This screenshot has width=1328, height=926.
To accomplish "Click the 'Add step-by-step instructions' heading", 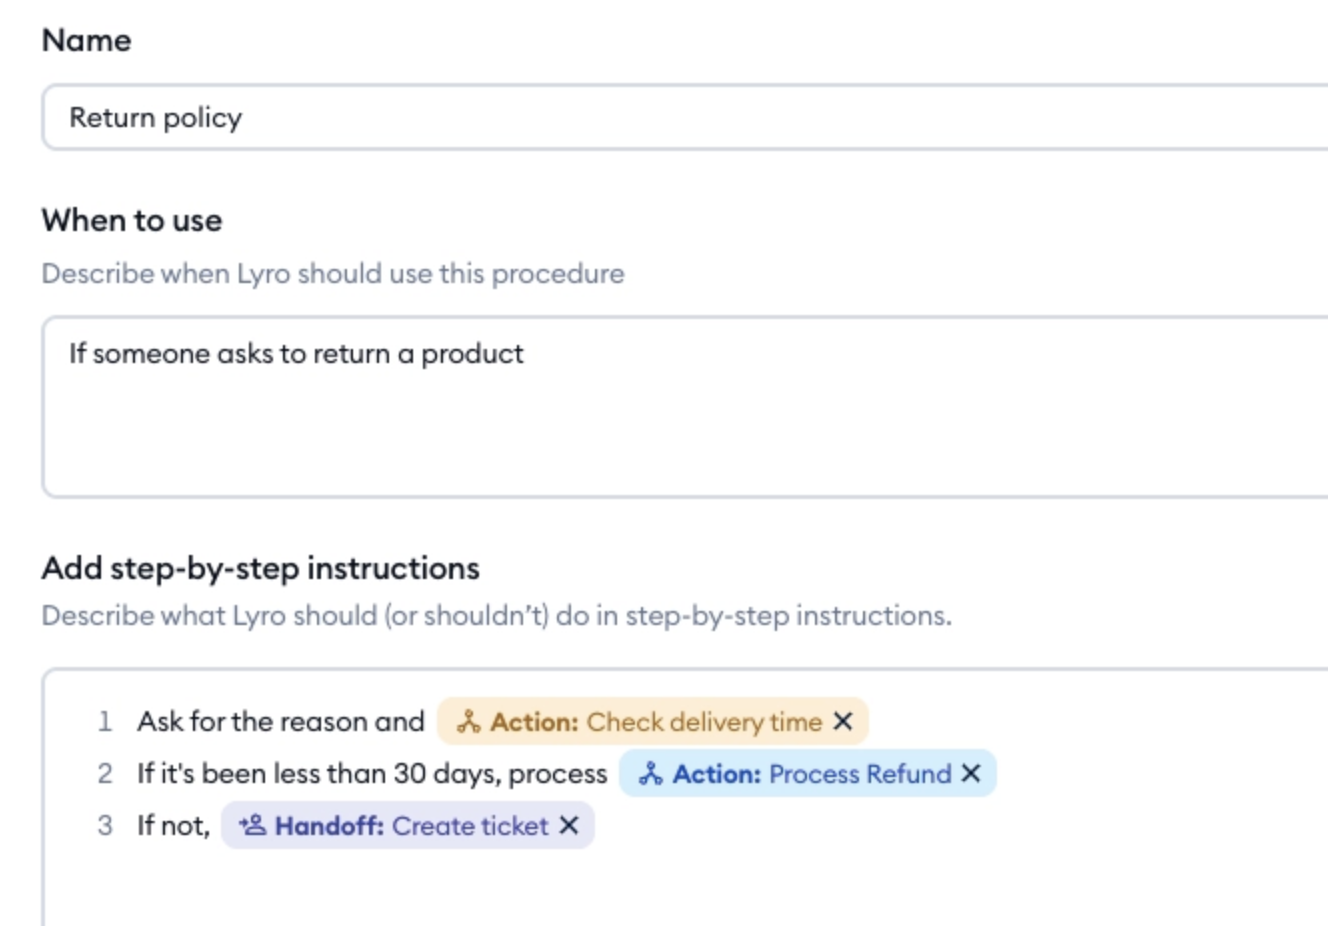I will click(261, 568).
